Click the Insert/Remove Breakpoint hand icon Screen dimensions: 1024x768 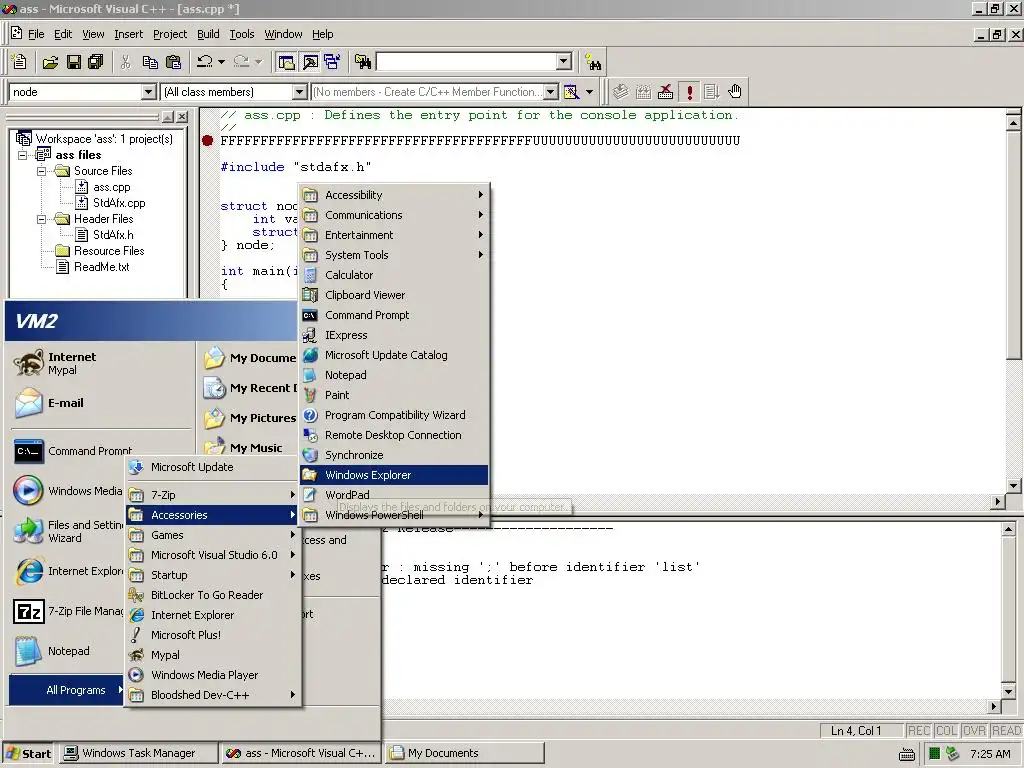735,92
